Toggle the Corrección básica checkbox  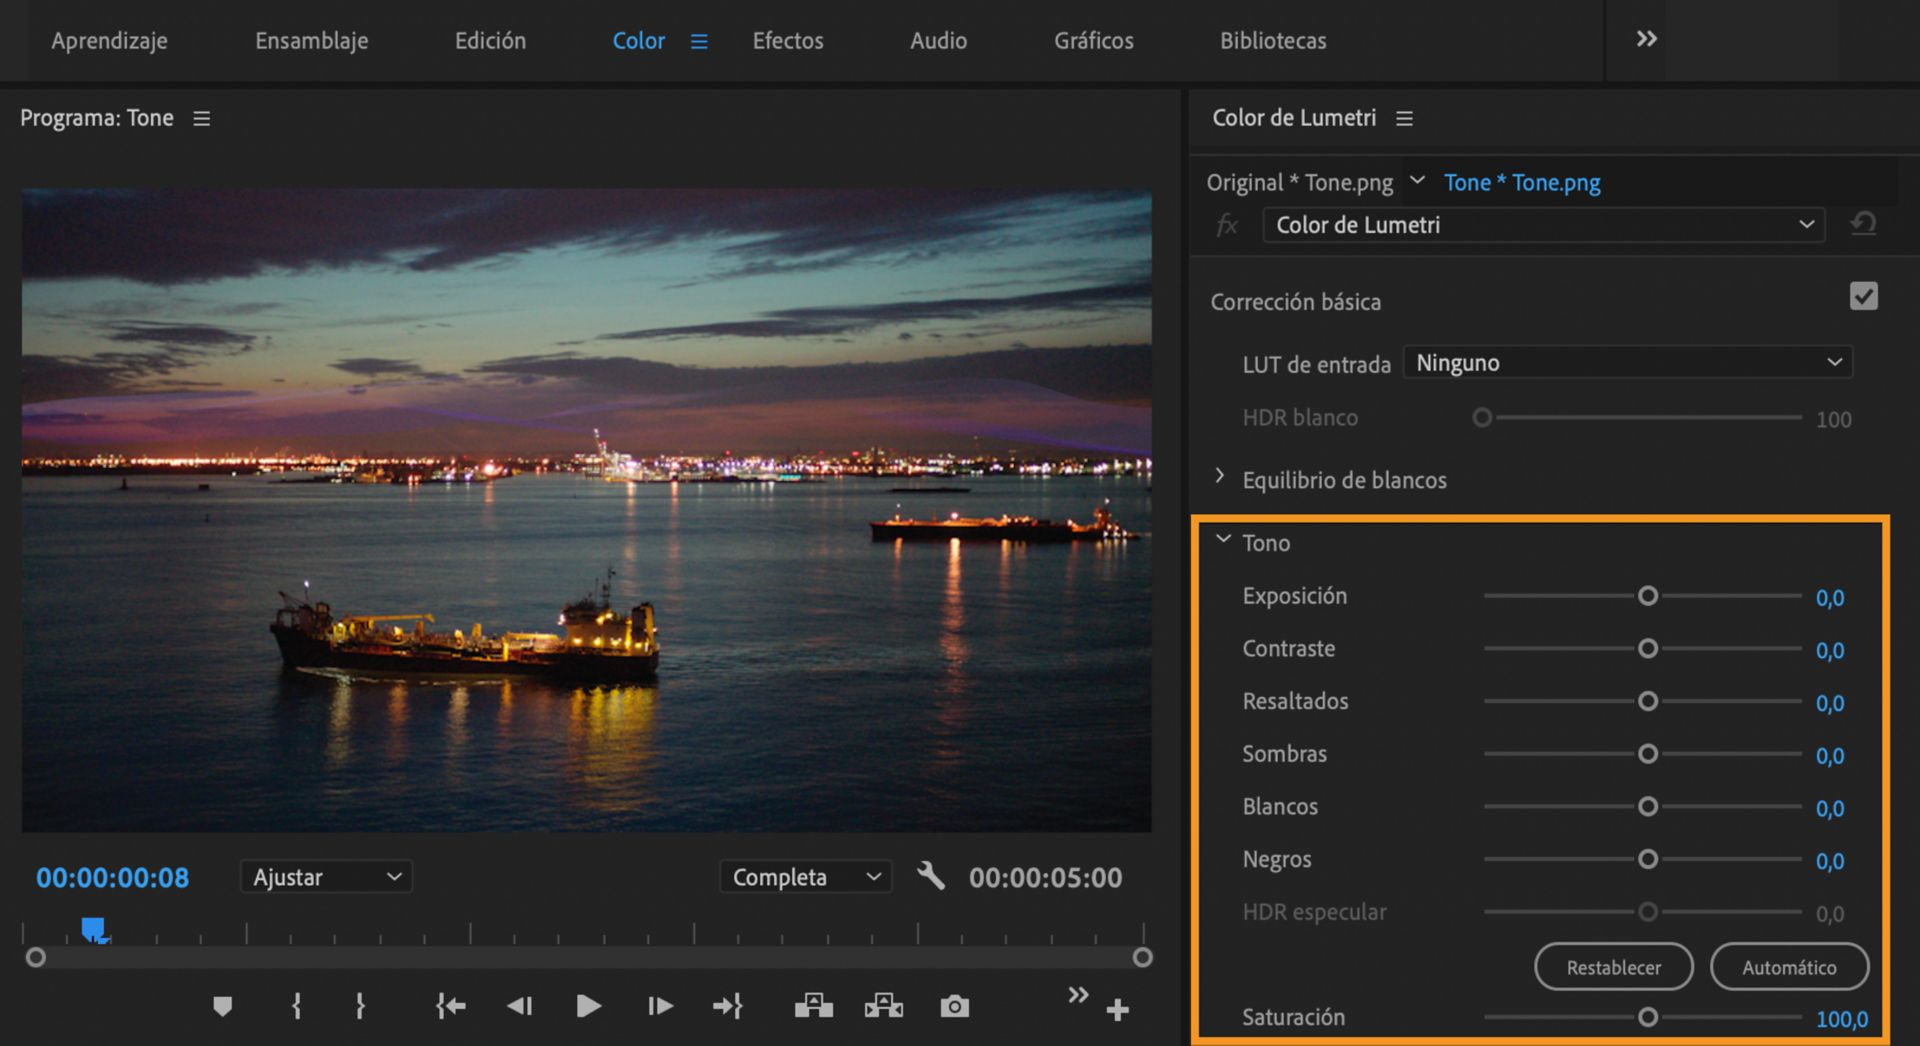pyautogui.click(x=1863, y=297)
